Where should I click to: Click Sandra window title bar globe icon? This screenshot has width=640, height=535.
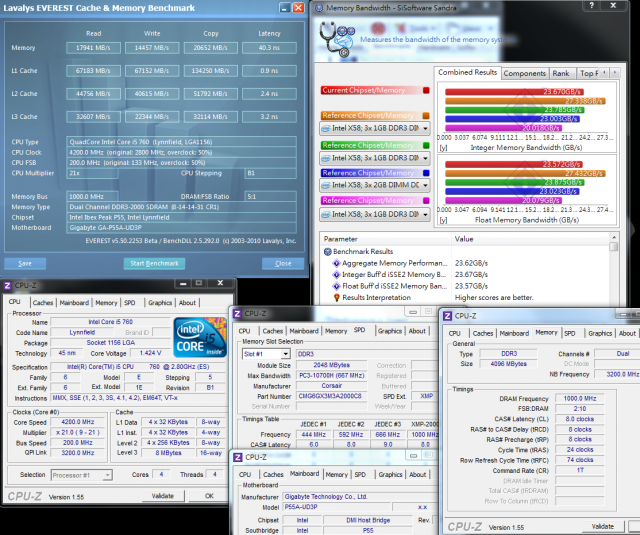tap(319, 8)
